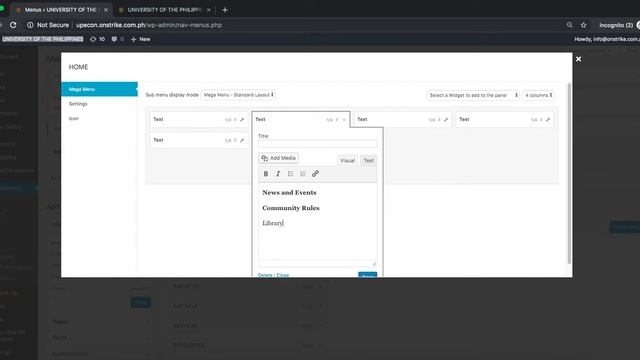Switch the editor to the Text tab

[x=369, y=160]
